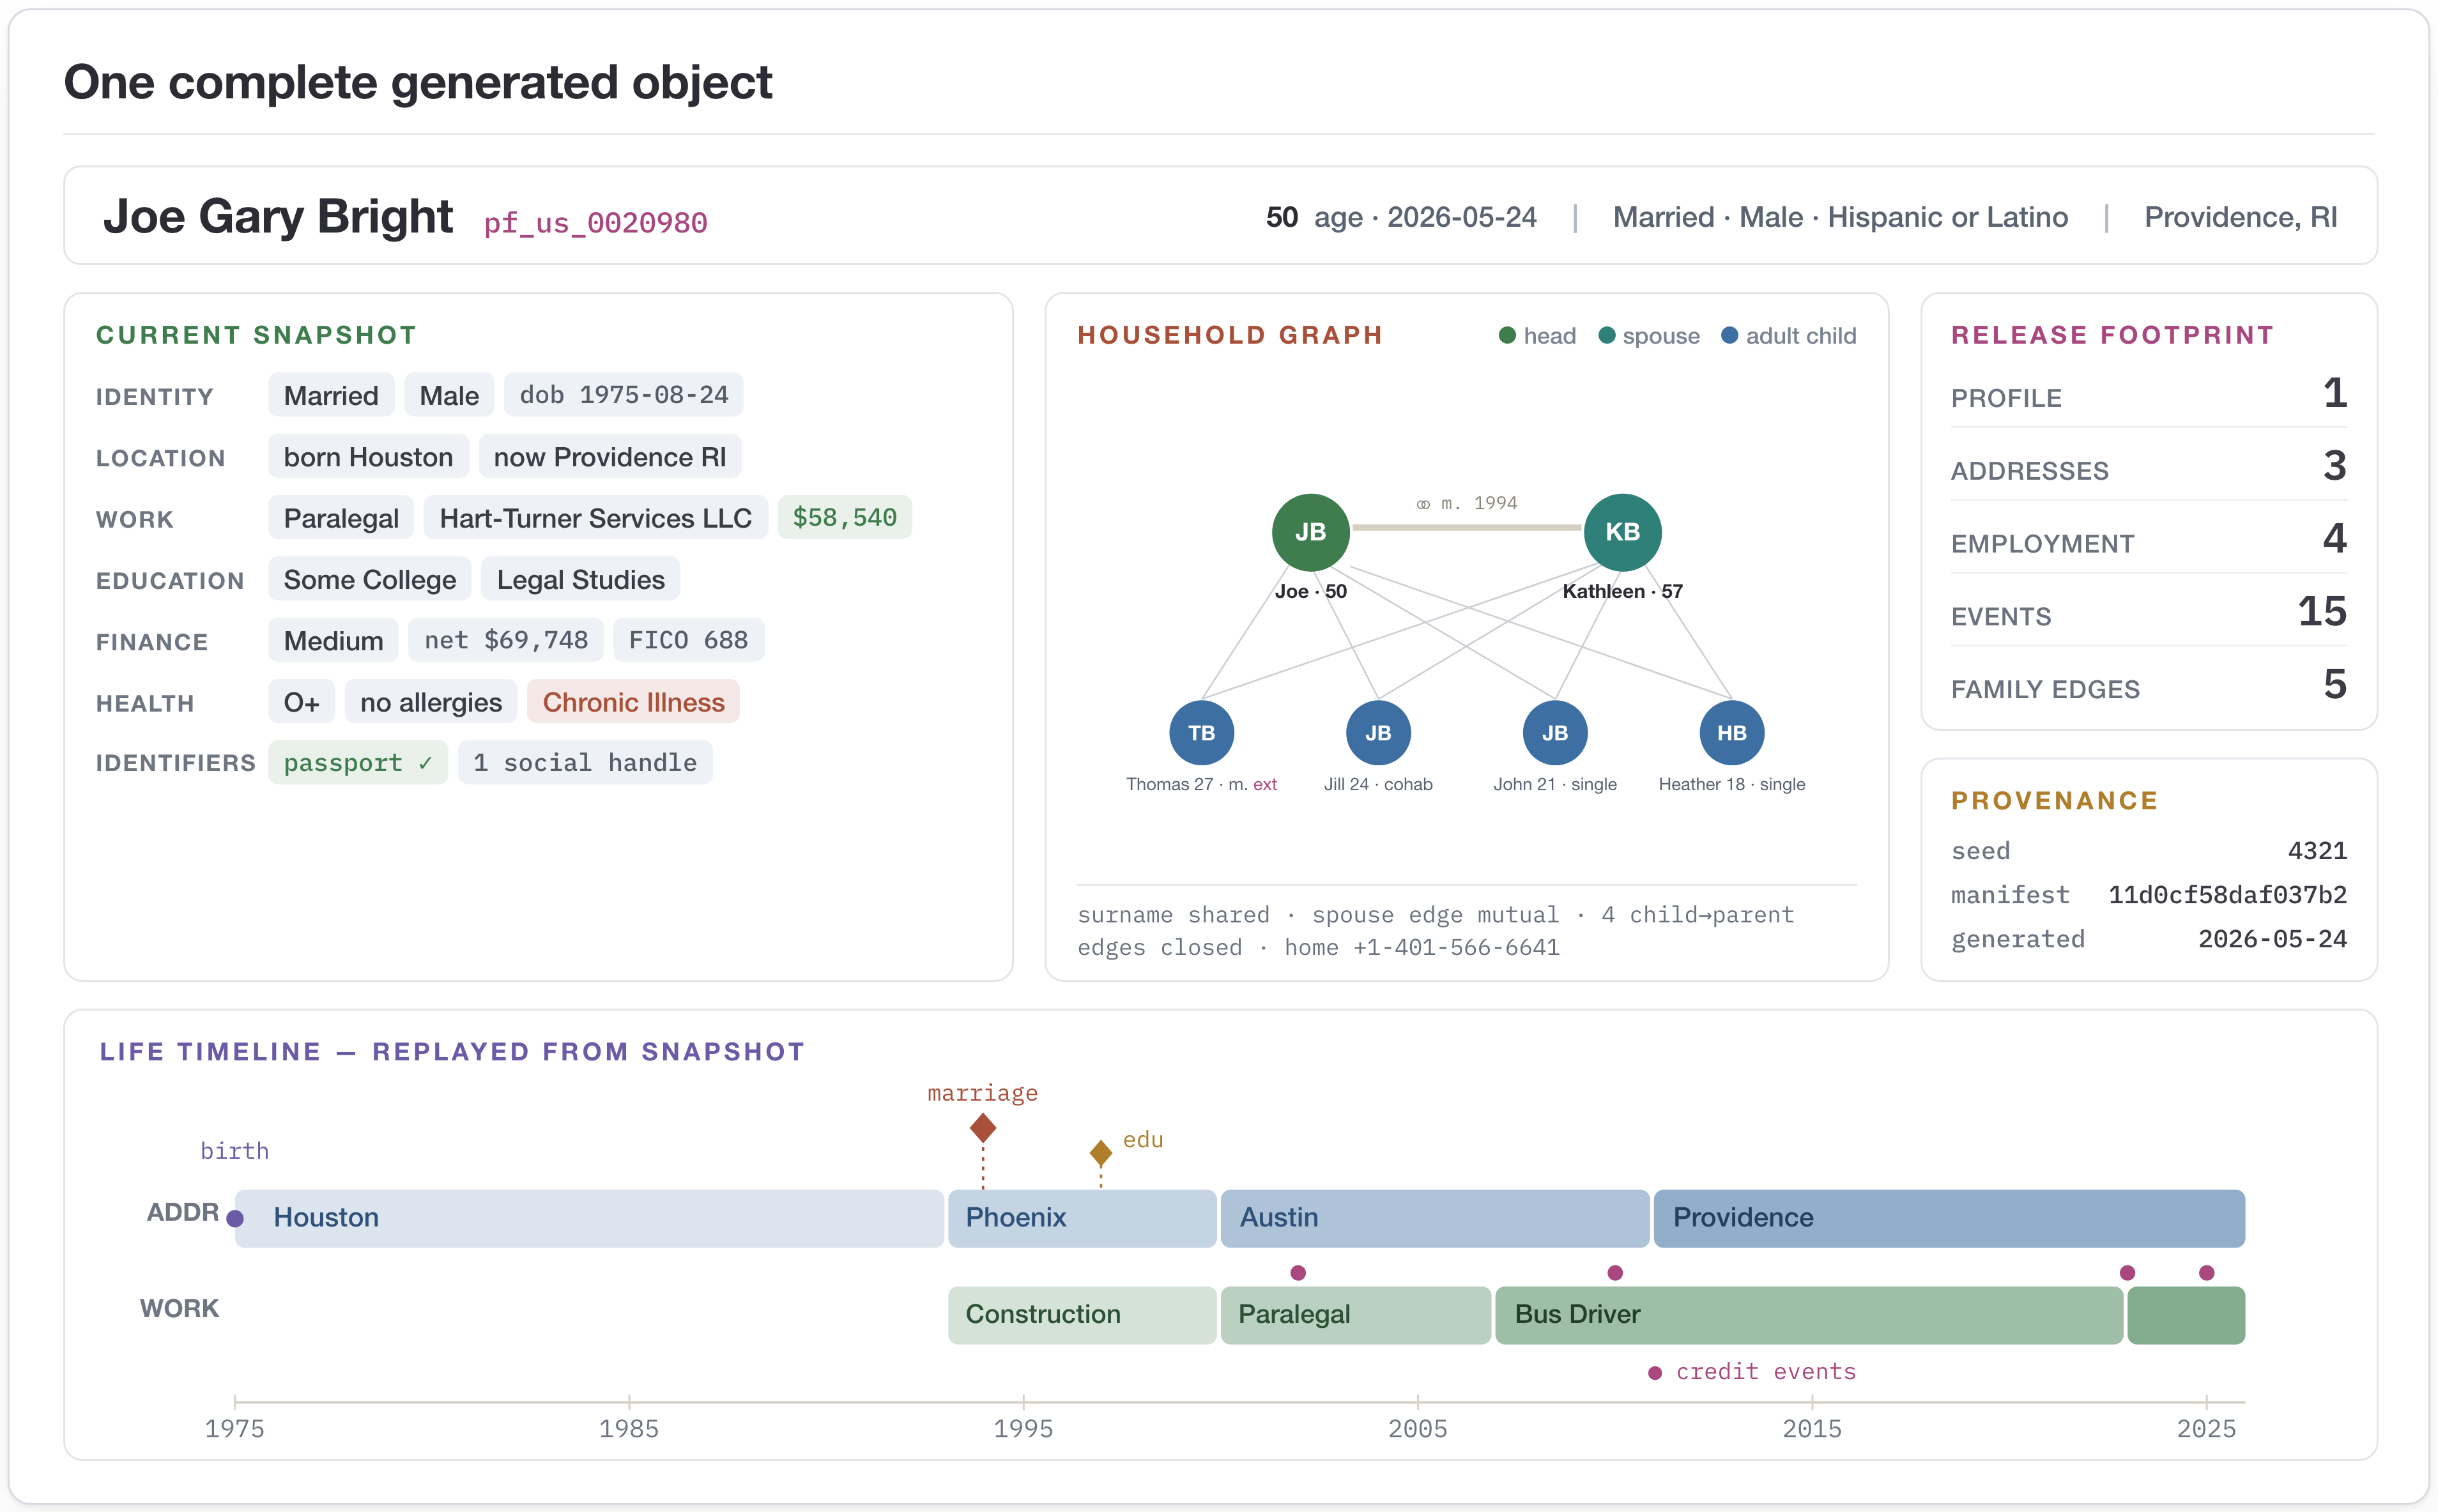2438x1512 pixels.
Task: Click the Bus Driver work segment
Action: [x=1808, y=1315]
